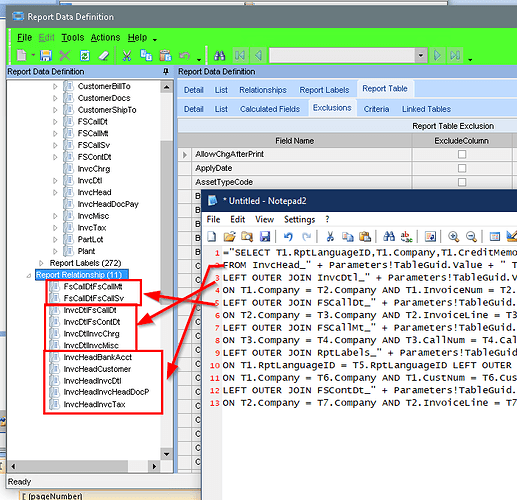Check ExcludeColumn for ApplyDate
517x500 pixels.
462,168
